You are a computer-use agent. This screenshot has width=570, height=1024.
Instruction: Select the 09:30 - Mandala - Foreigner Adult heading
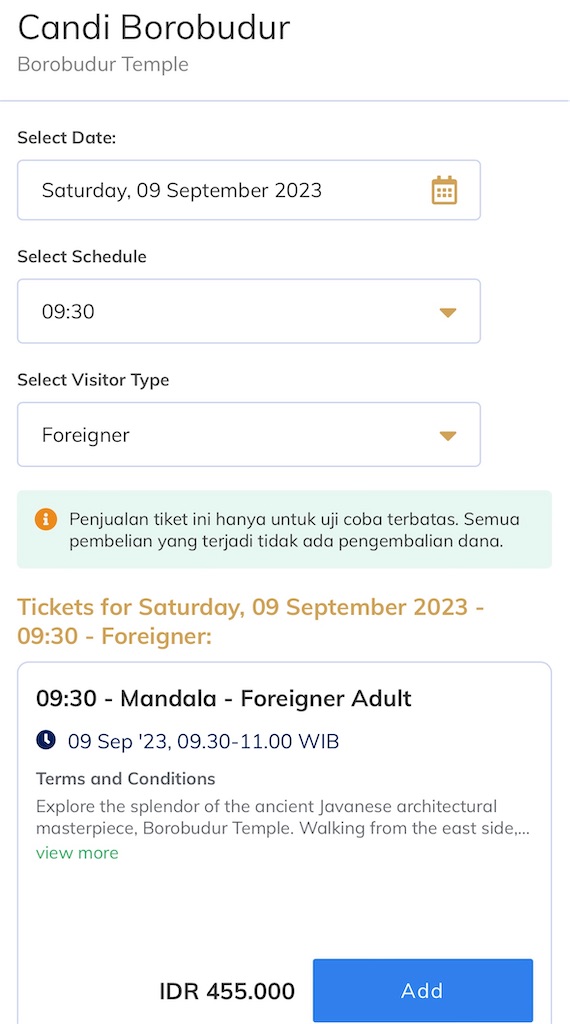pyautogui.click(x=224, y=699)
